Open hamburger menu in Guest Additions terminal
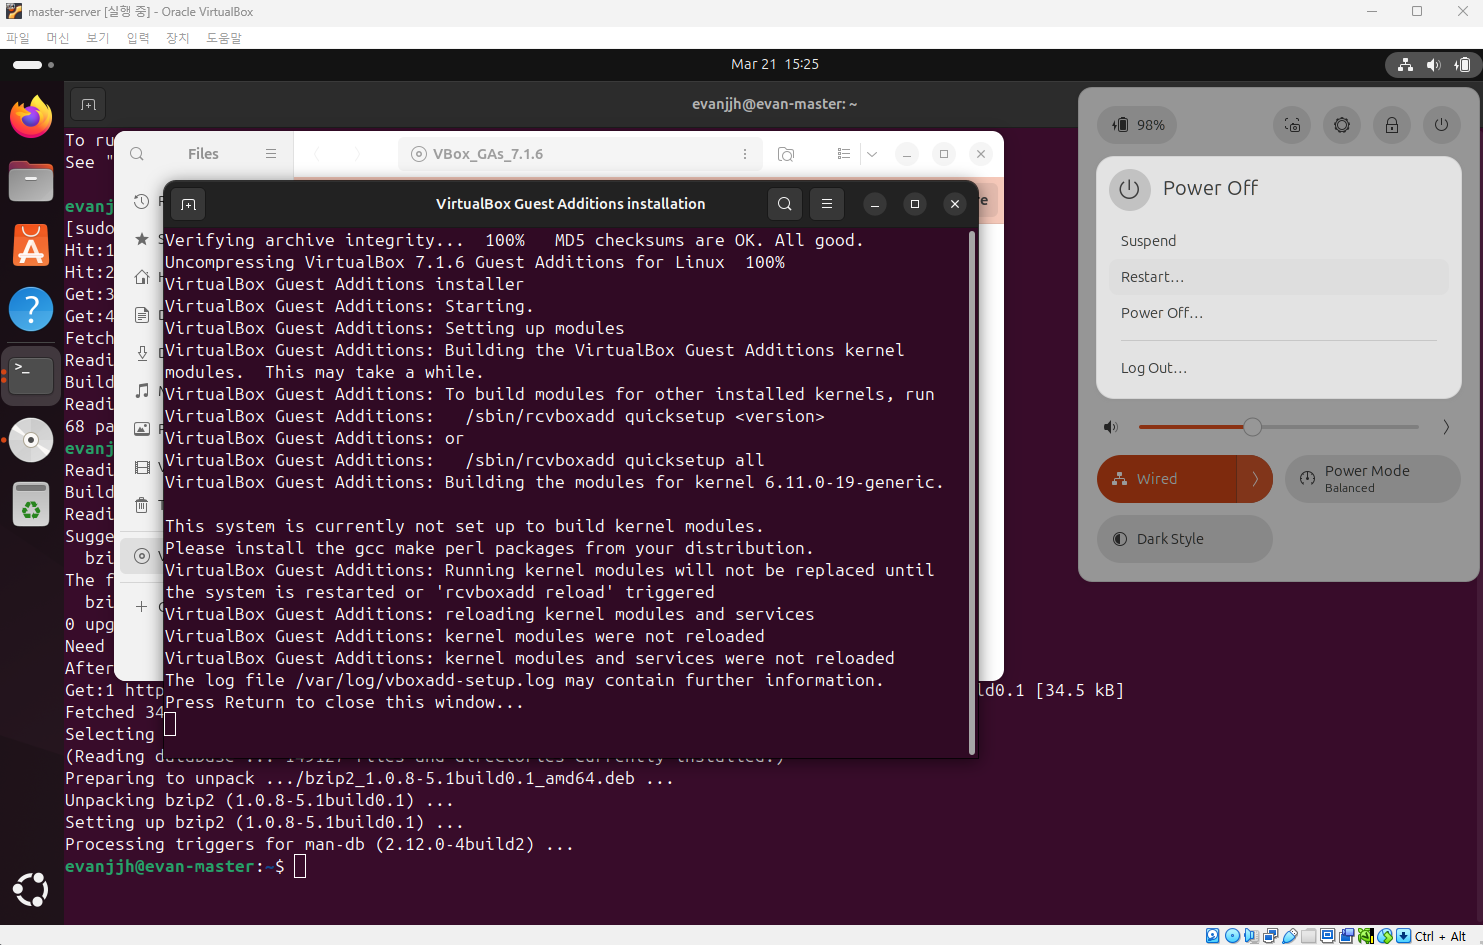 point(827,204)
